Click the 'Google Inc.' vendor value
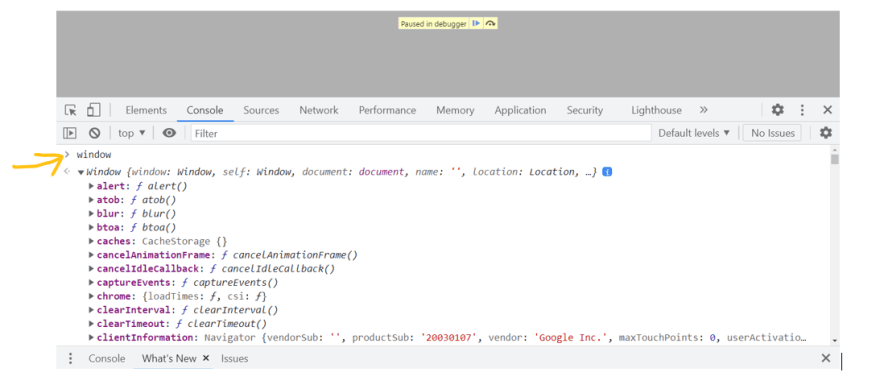The image size is (880, 389). click(x=572, y=337)
